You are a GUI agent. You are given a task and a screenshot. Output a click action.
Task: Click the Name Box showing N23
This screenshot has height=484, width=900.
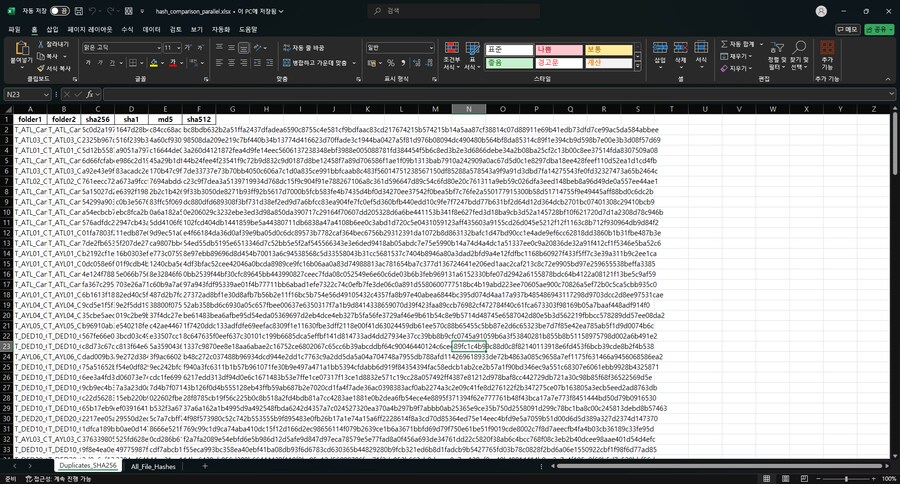click(x=25, y=93)
